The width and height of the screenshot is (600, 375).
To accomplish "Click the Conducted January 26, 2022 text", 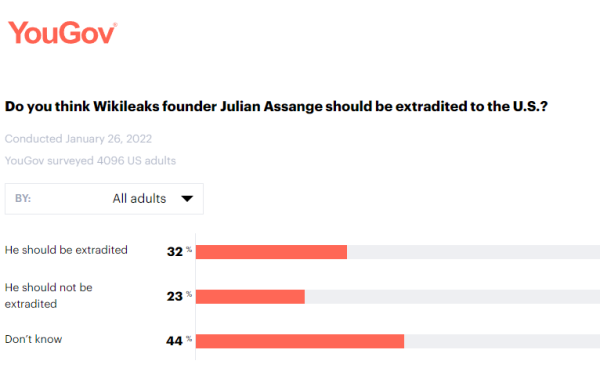I will coord(78,139).
